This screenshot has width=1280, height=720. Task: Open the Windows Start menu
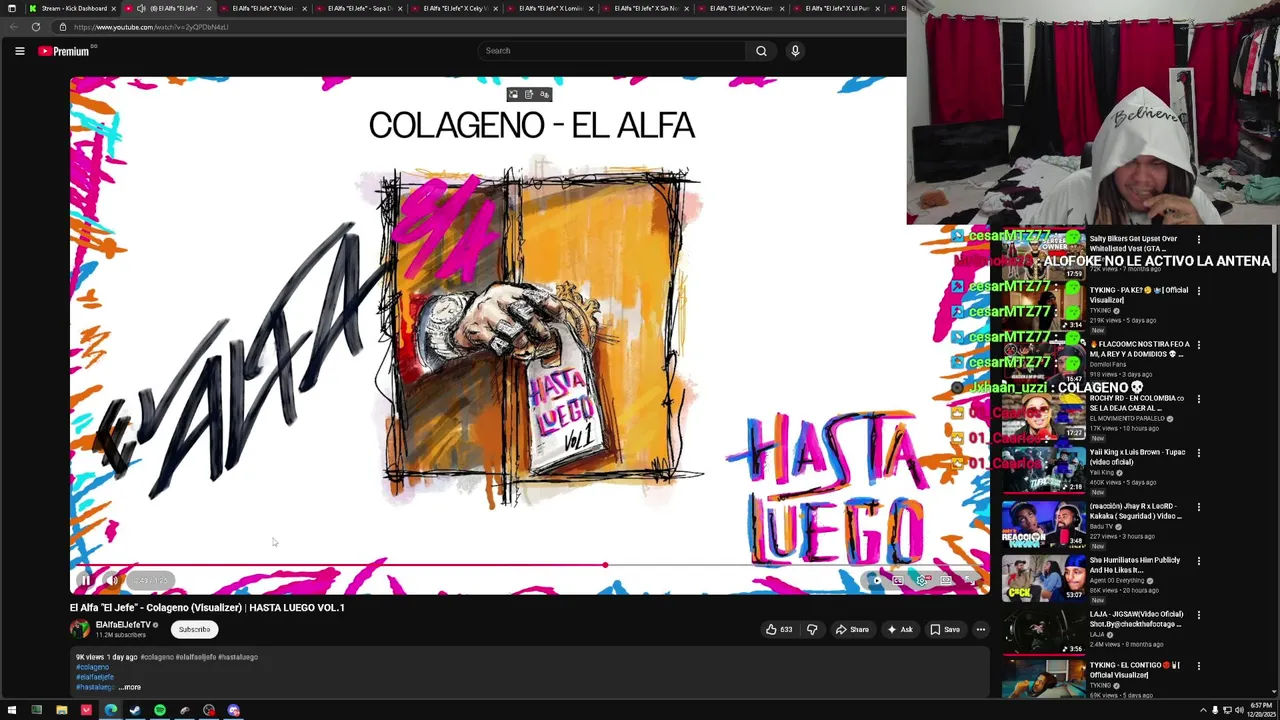click(12, 711)
